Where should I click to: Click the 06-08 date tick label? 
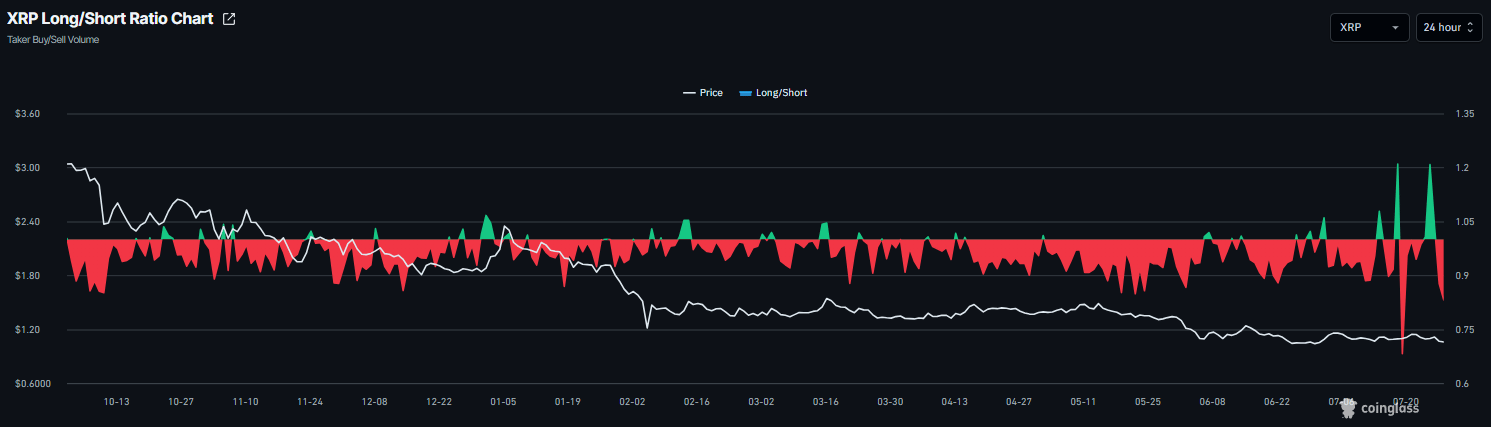tap(1212, 401)
